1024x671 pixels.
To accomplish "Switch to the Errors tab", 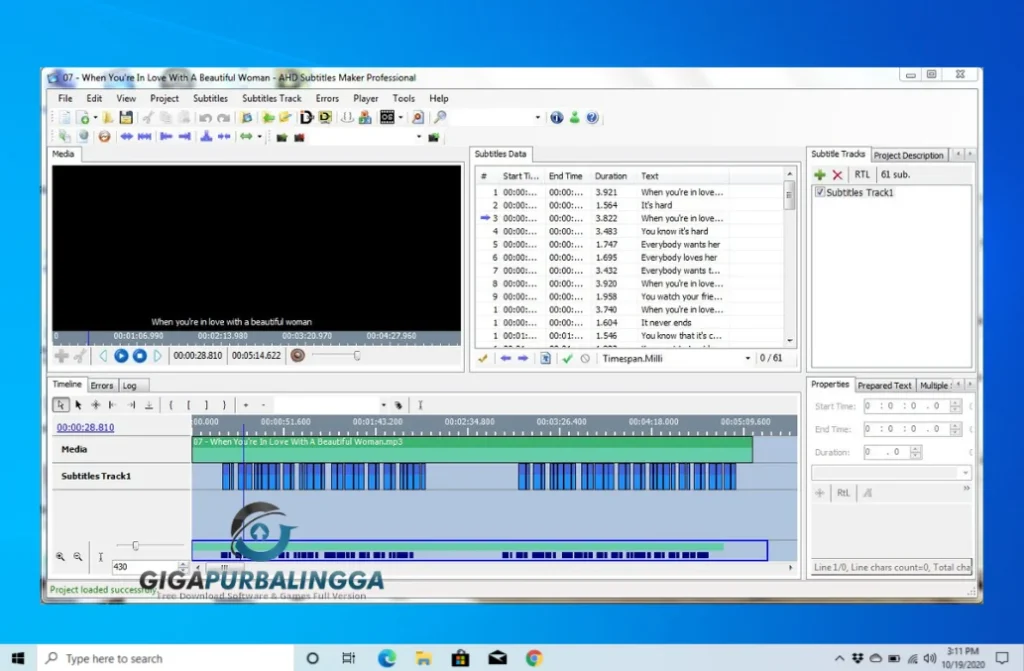I will coord(102,384).
